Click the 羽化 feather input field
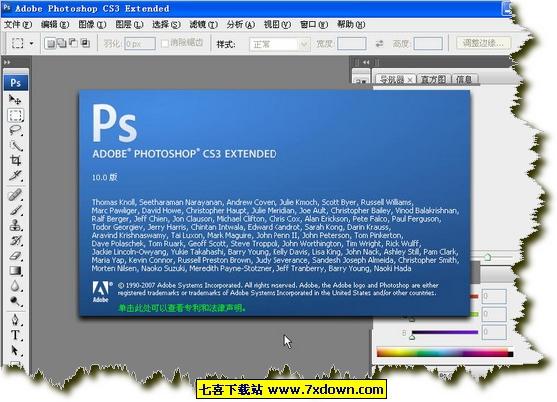 point(140,44)
